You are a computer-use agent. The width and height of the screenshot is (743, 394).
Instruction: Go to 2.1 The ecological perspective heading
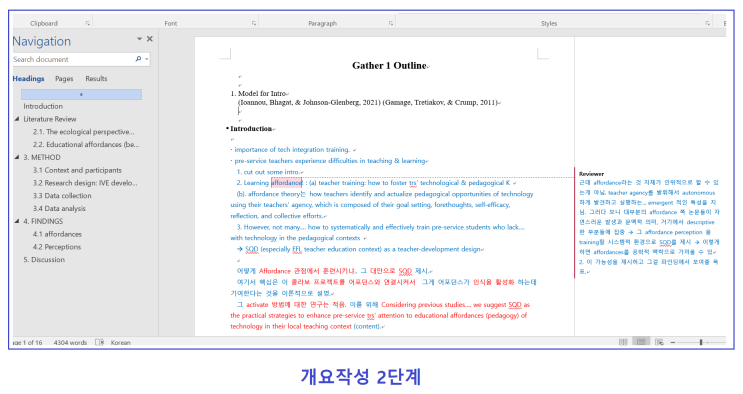83,132
